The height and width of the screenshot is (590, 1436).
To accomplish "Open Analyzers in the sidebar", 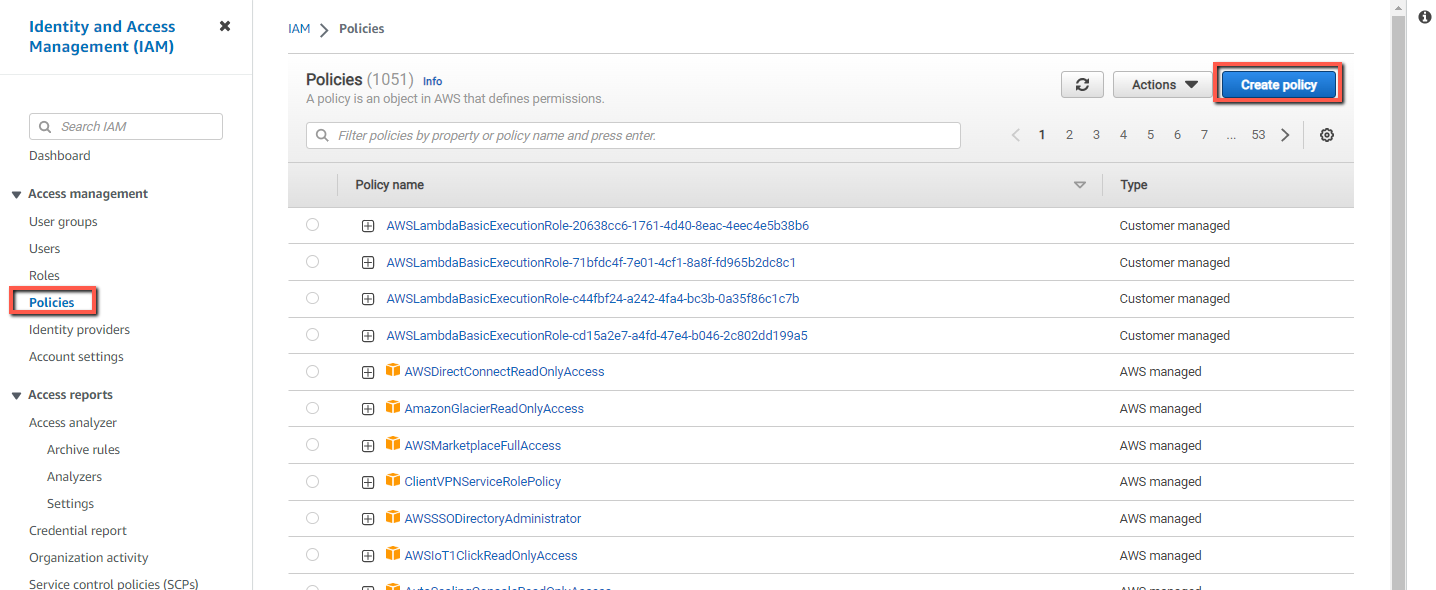I will pos(74,476).
